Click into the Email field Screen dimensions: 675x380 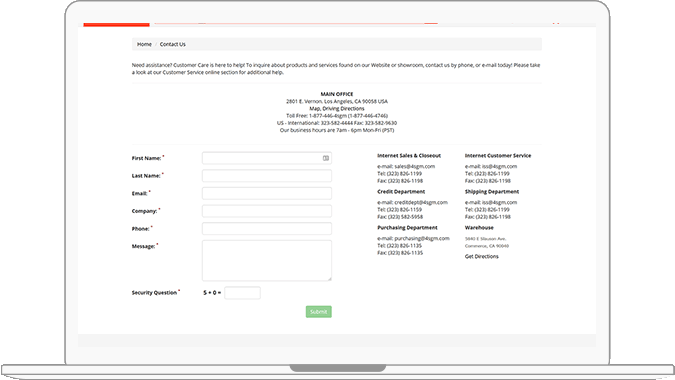coord(267,193)
